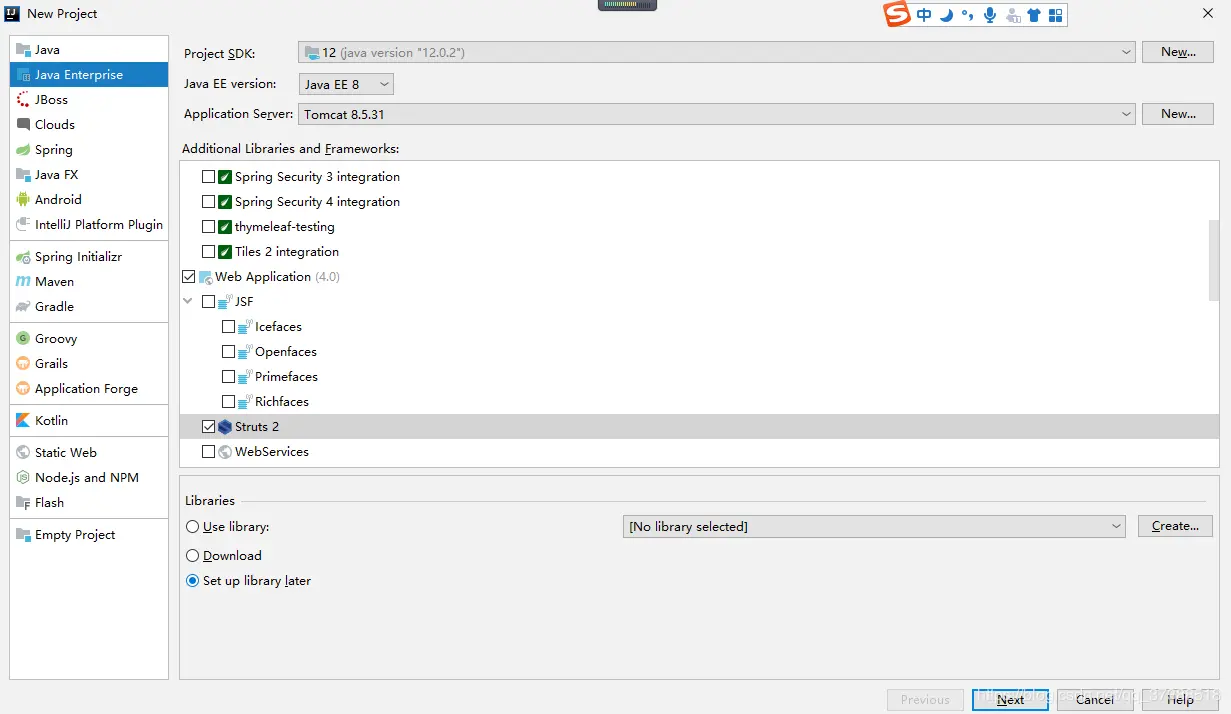Image resolution: width=1231 pixels, height=714 pixels.
Task: Check the Openfaces checkbox
Action: tap(228, 351)
